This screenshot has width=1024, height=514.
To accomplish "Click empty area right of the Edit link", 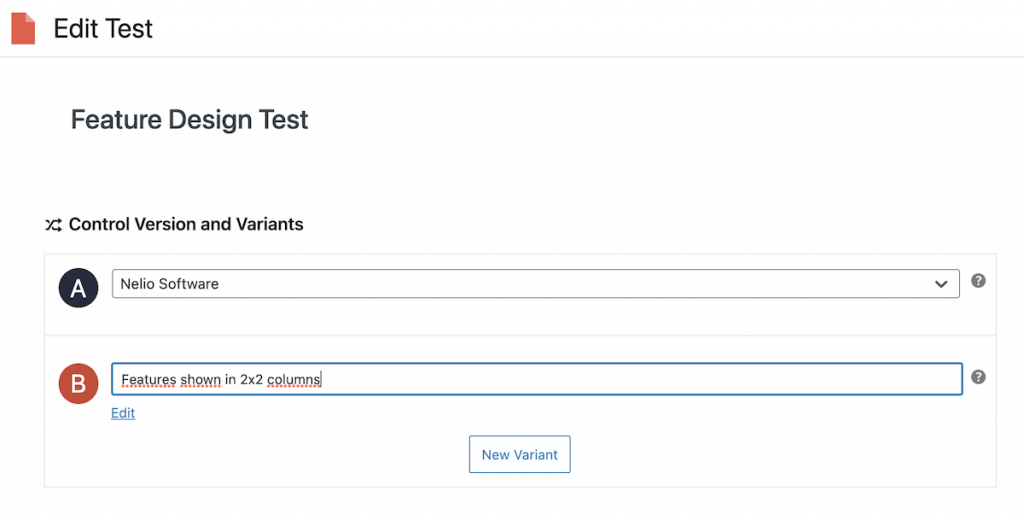I will point(522,413).
